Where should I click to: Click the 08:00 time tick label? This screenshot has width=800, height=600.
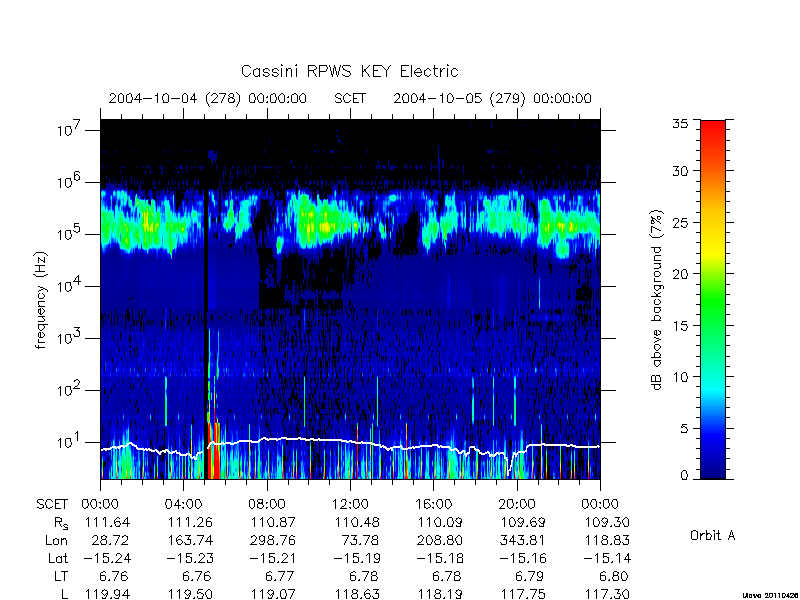(x=267, y=504)
